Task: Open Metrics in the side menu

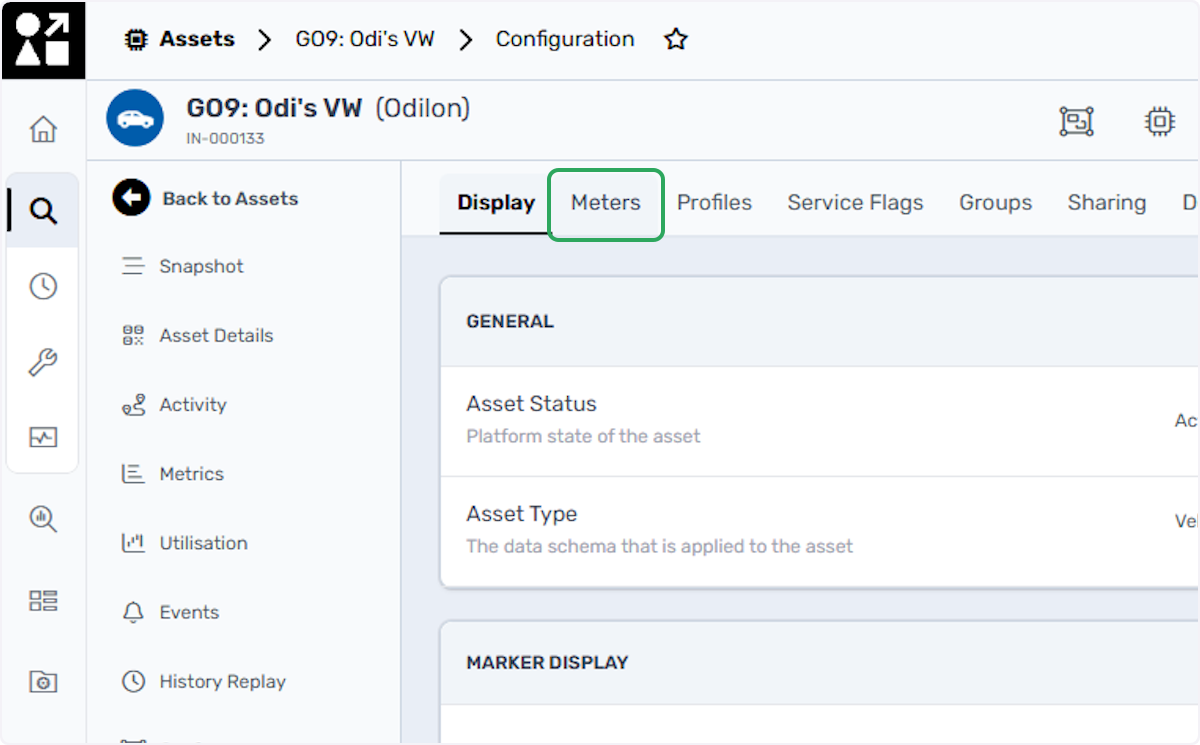Action: point(191,474)
